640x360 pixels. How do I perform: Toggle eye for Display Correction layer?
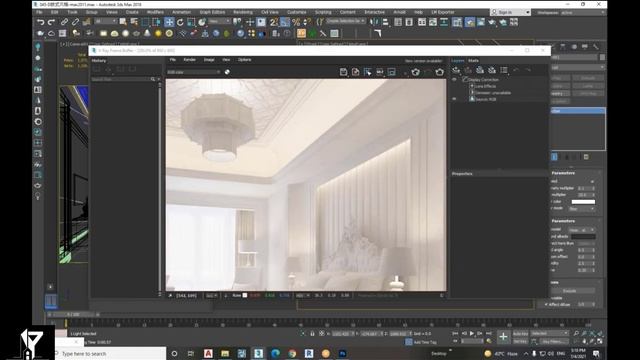[454, 80]
